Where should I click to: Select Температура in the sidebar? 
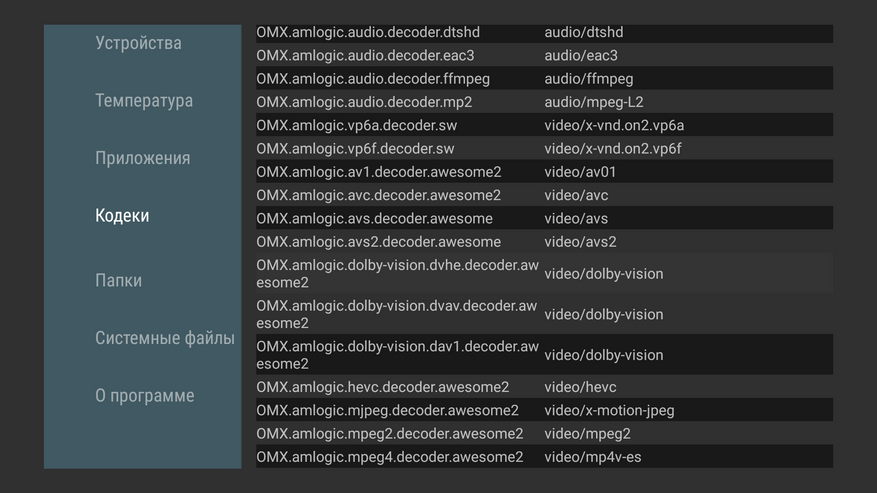tap(144, 101)
